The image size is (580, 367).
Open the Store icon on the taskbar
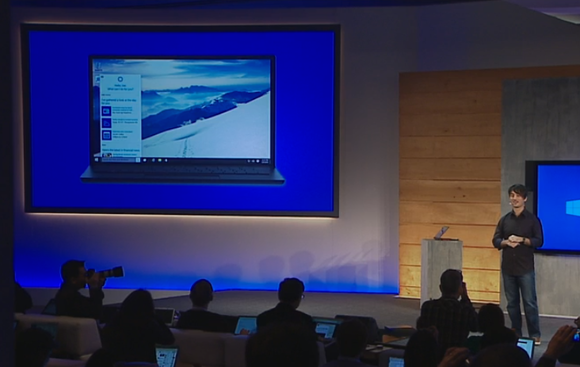coord(166,160)
